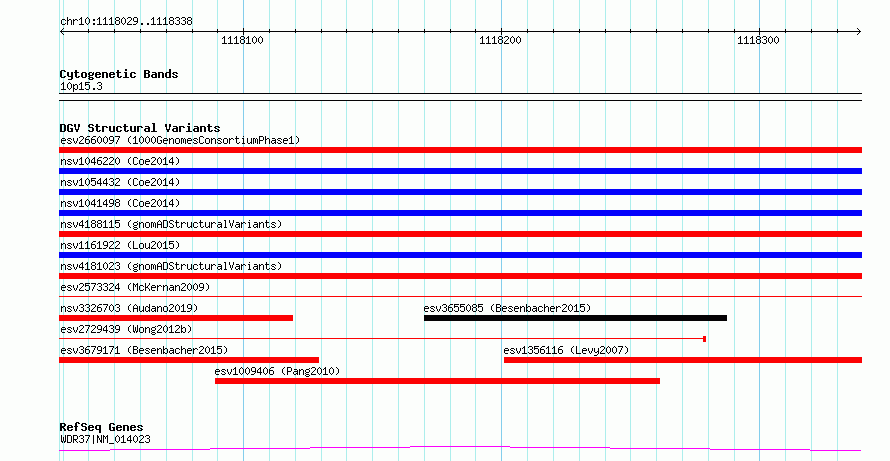Click the nsv1161922 (Lou2015) label

point(120,245)
